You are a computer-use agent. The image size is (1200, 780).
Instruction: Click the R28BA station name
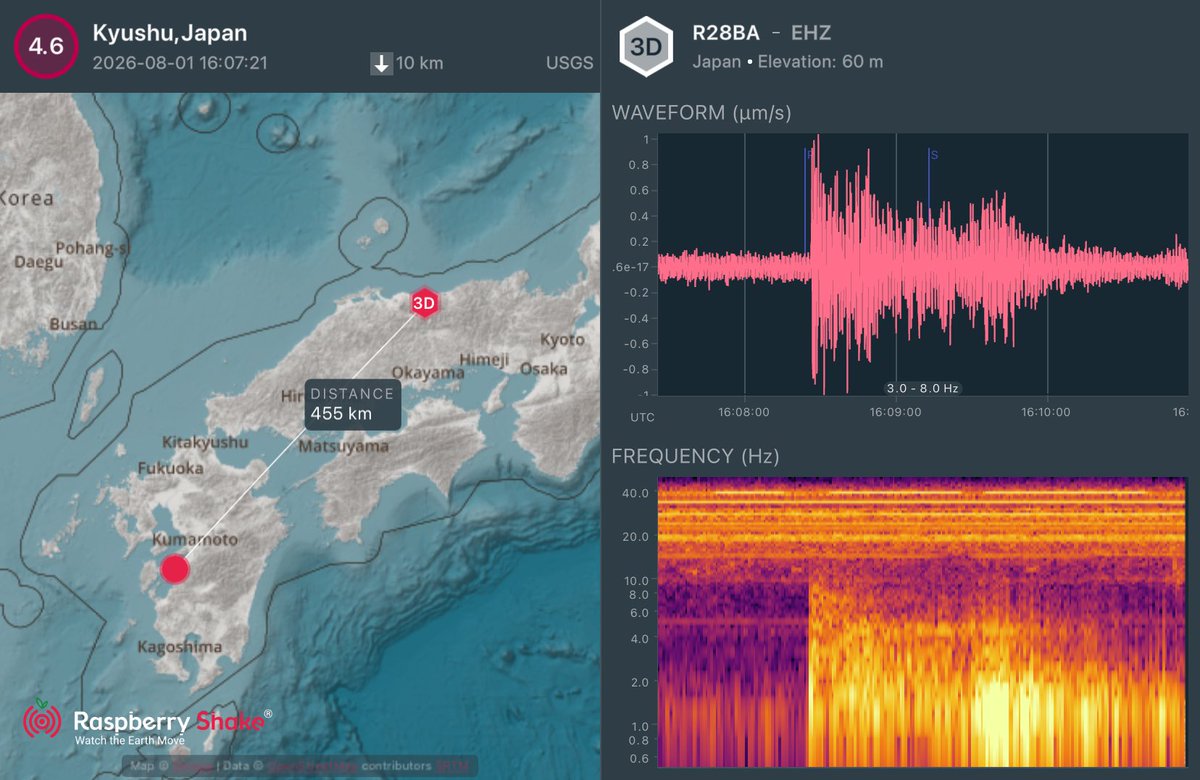click(726, 34)
